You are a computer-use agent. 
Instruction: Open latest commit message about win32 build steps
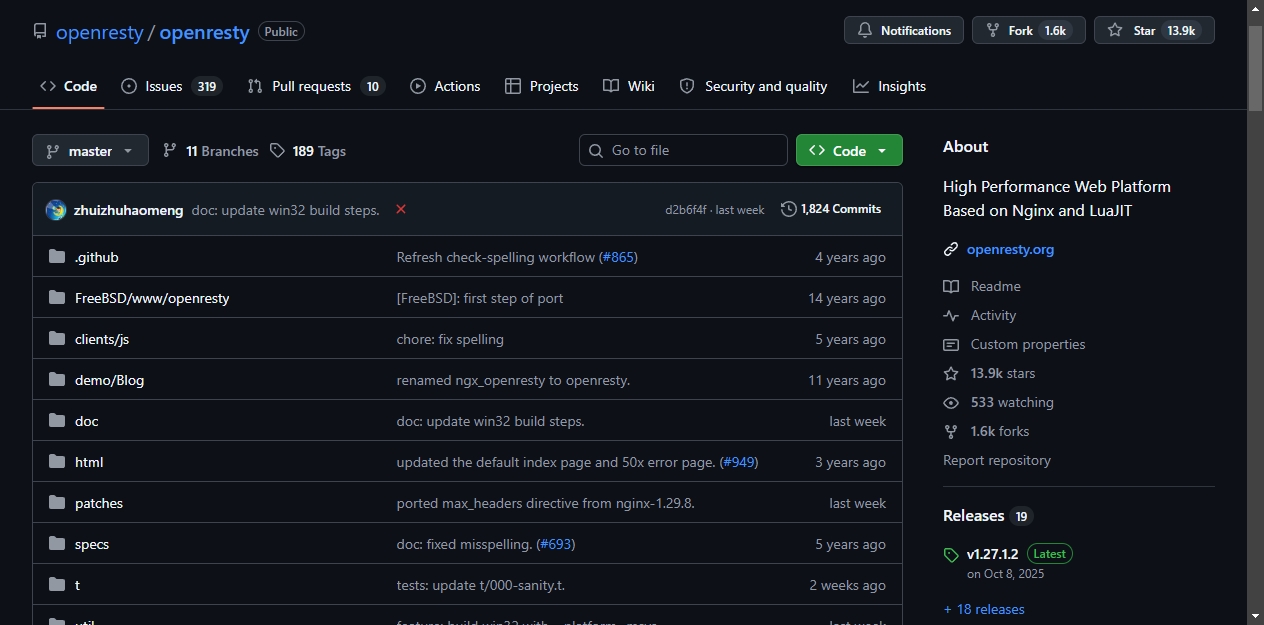point(286,210)
